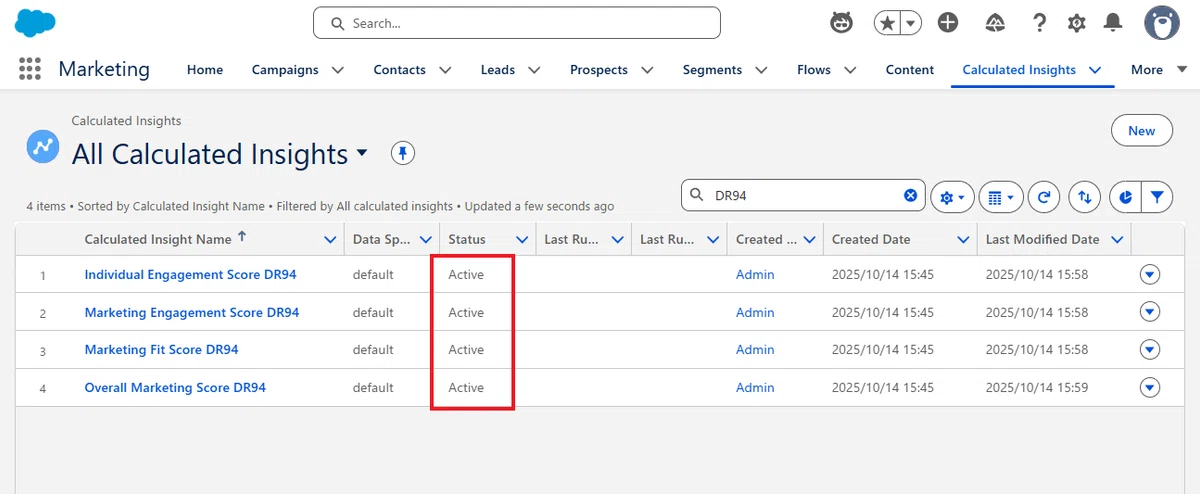1200x494 pixels.
Task: Refresh the list view
Action: (1044, 198)
